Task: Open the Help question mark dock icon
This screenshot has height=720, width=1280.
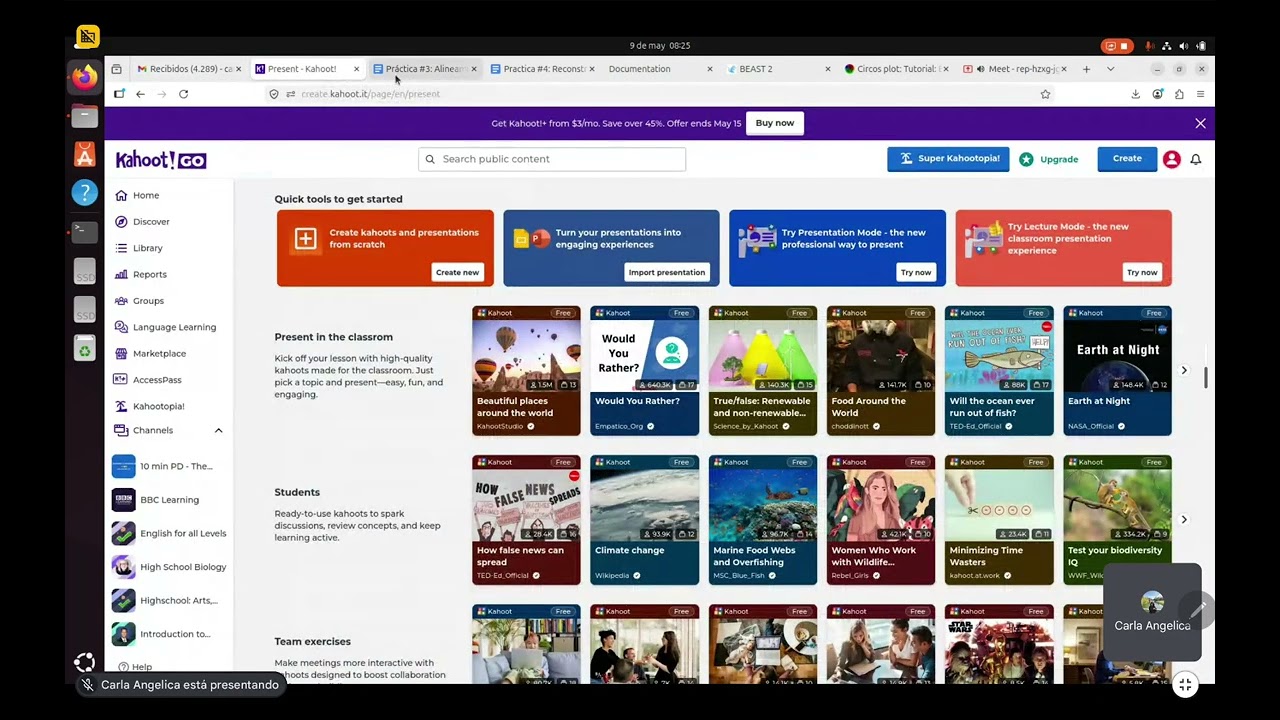Action: 85,192
